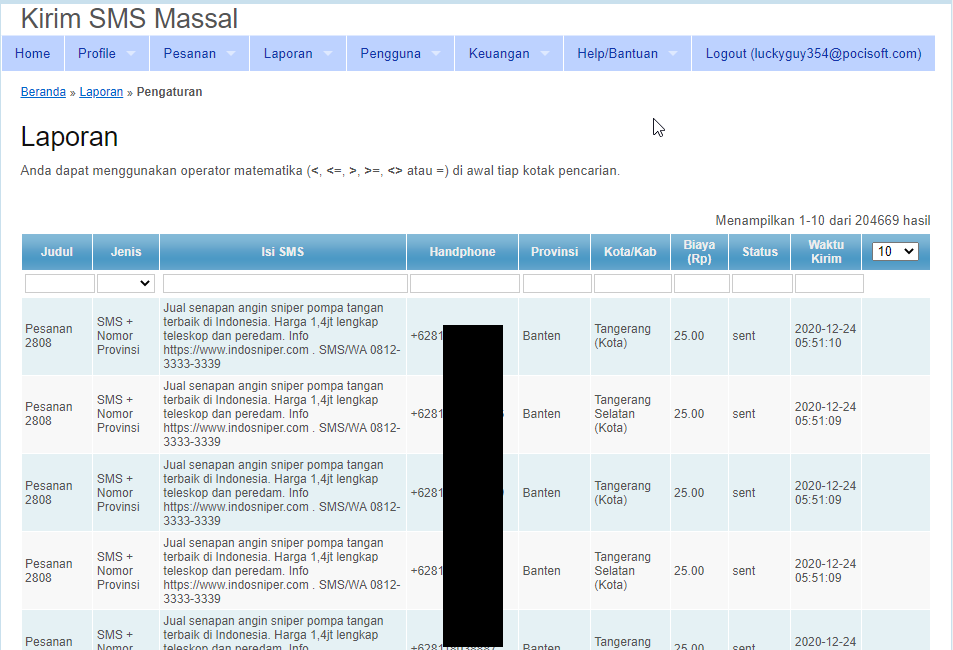
Task: Sort table by Jenis column header
Action: pyautogui.click(x=126, y=252)
